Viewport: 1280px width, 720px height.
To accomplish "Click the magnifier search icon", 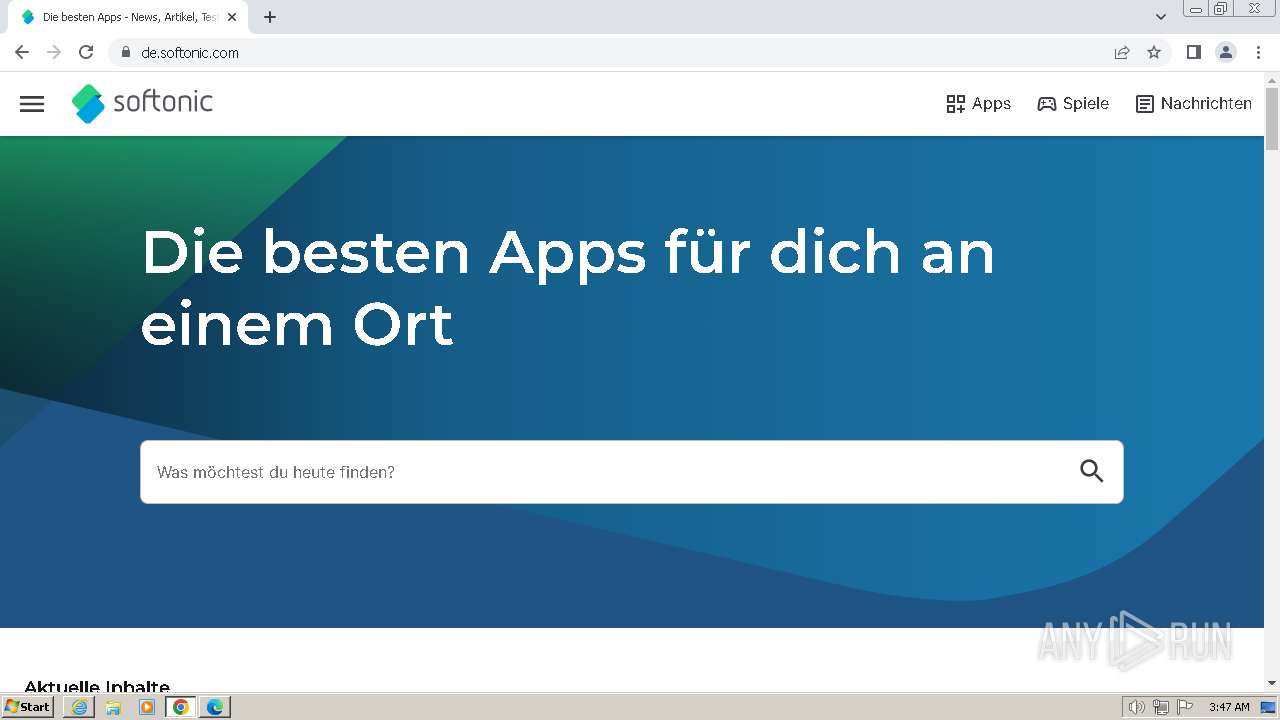I will [1092, 471].
